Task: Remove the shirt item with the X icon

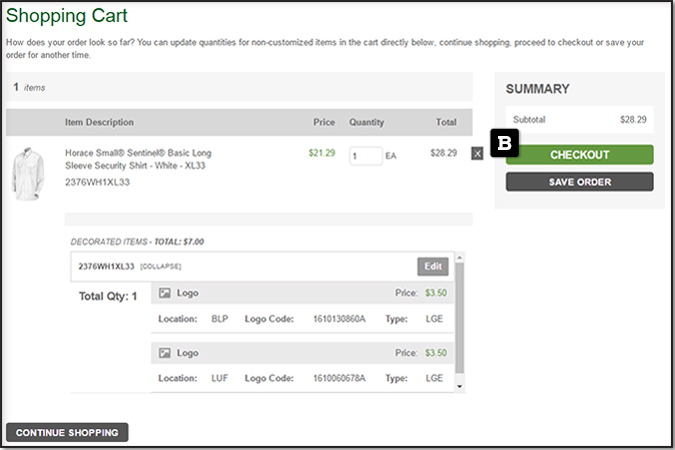Action: [477, 153]
